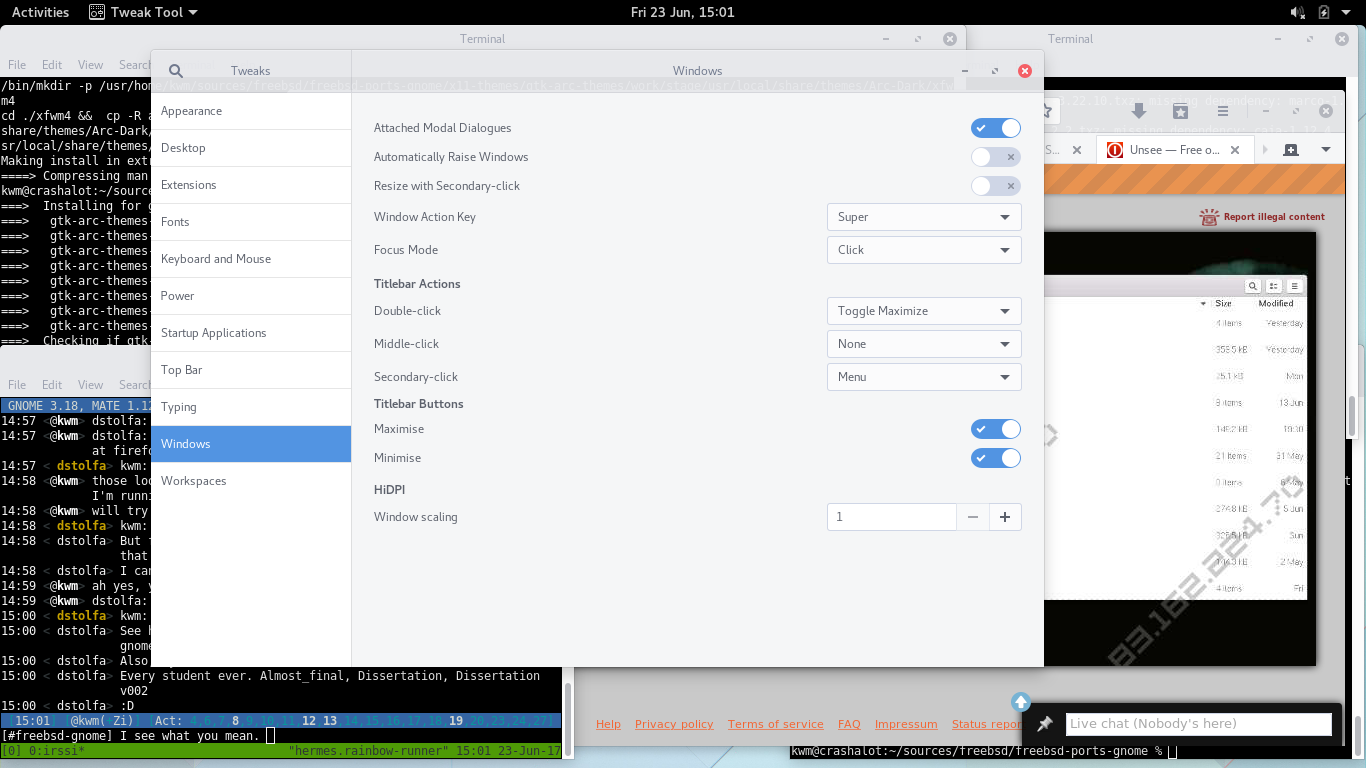This screenshot has height=768, width=1366.
Task: Open search in Tweak Tool header
Action: (176, 71)
